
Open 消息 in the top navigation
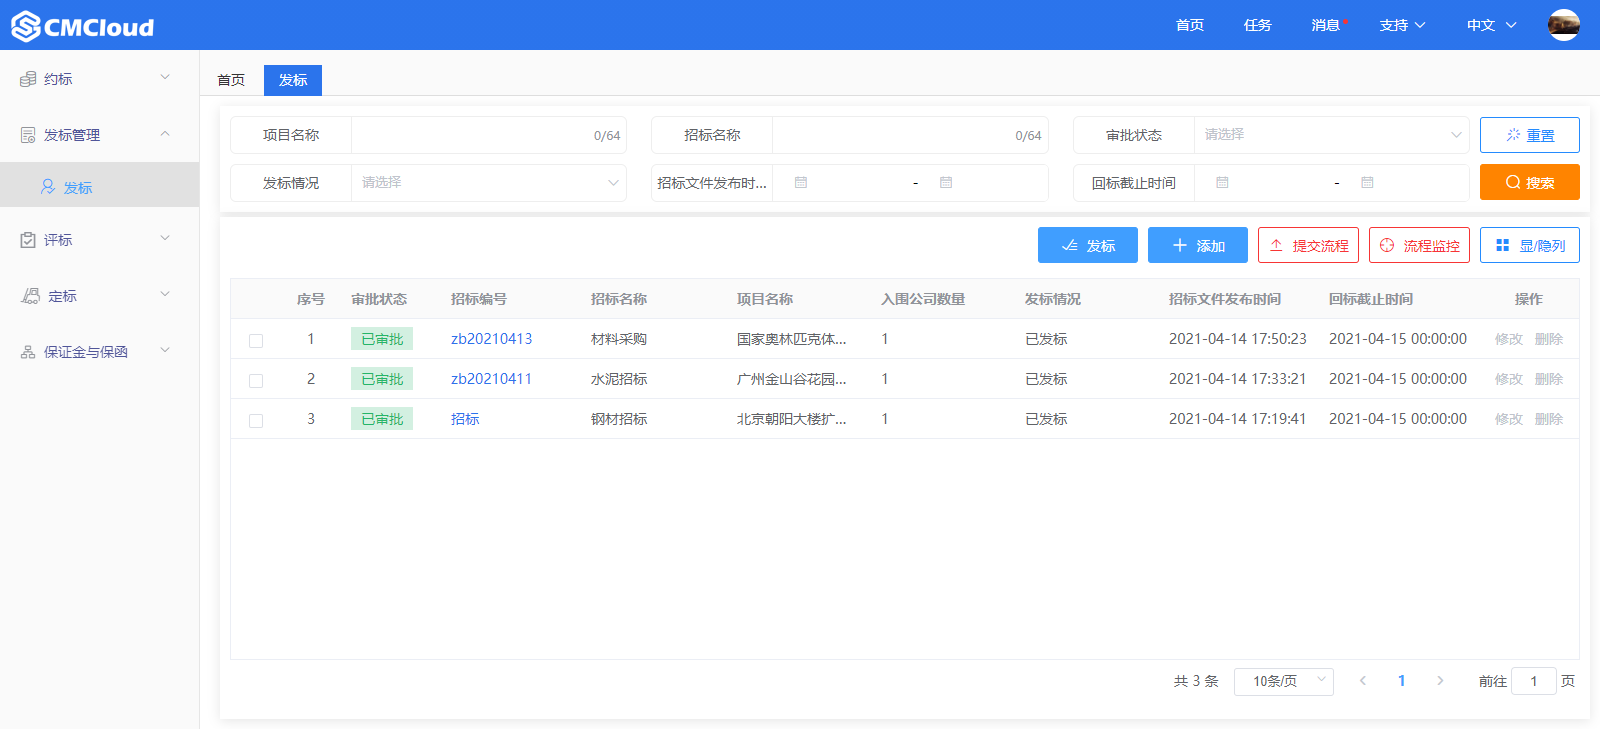(1326, 25)
